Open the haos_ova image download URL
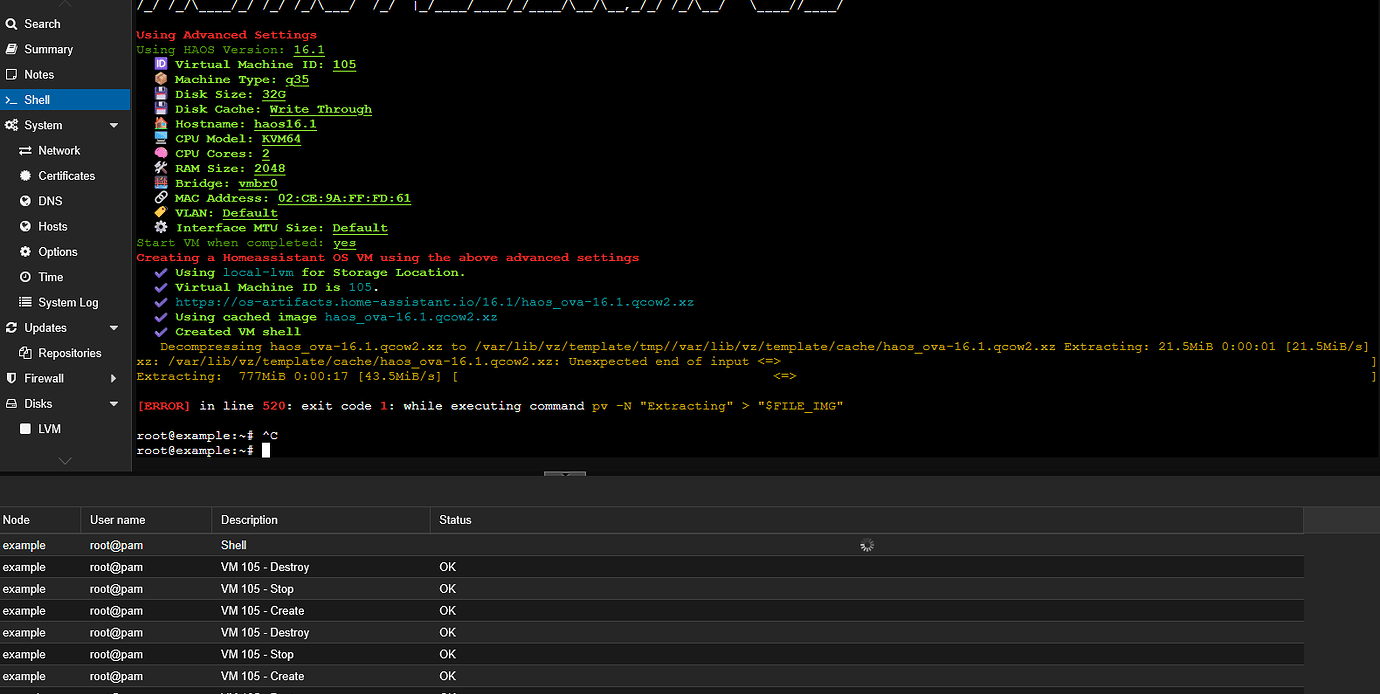1380x694 pixels. [x=434, y=301]
